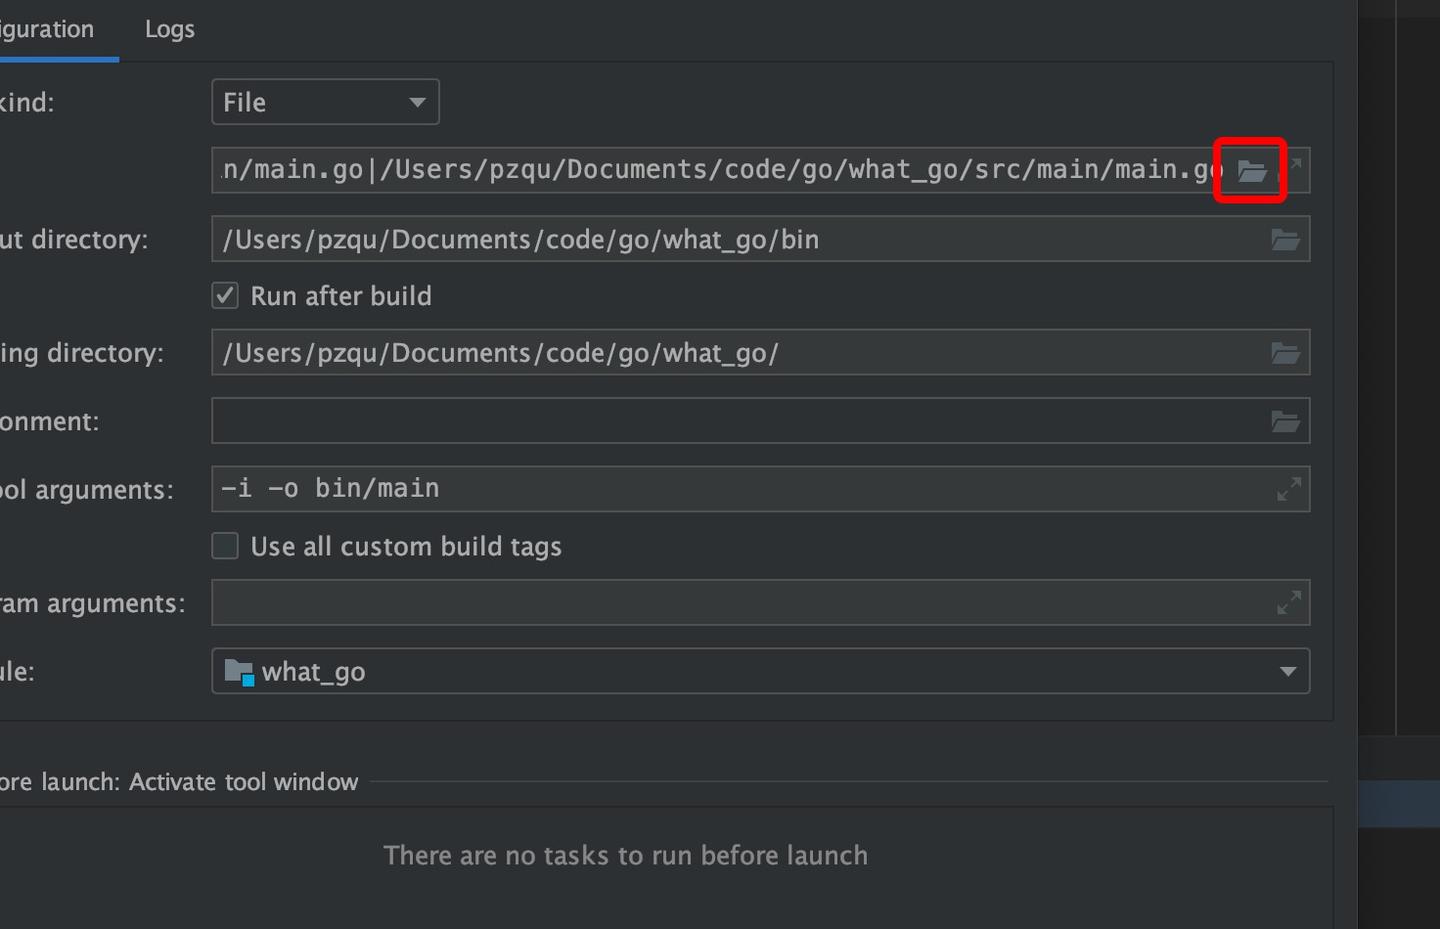Open the what_go module dropdown

point(760,671)
